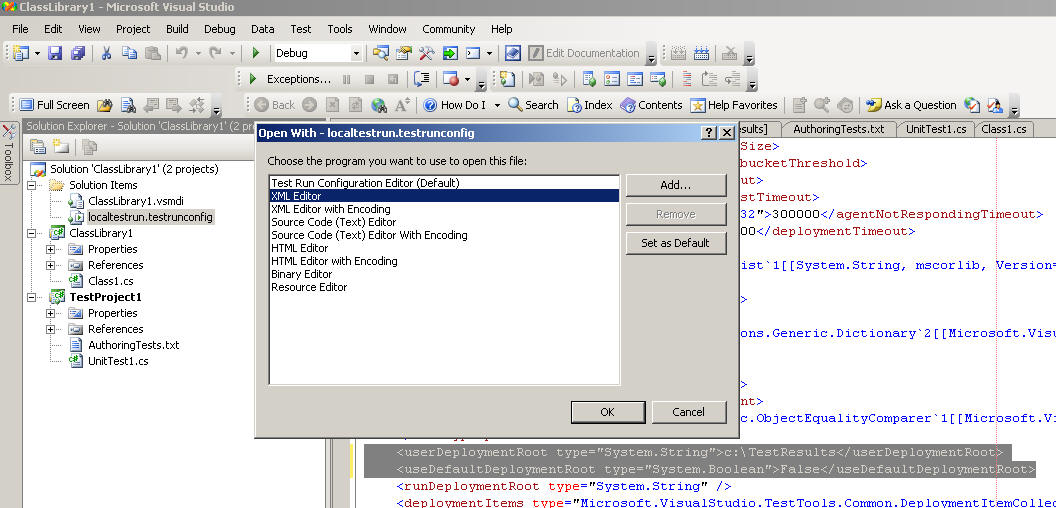1056x508 pixels.
Task: Open Help Contents from the toolbar
Action: [x=651, y=105]
